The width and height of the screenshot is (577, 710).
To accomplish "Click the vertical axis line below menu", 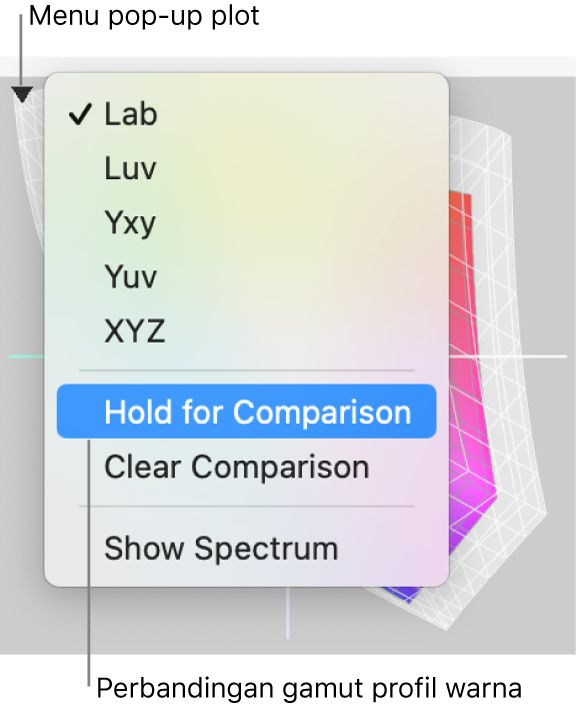I will click(x=288, y=613).
